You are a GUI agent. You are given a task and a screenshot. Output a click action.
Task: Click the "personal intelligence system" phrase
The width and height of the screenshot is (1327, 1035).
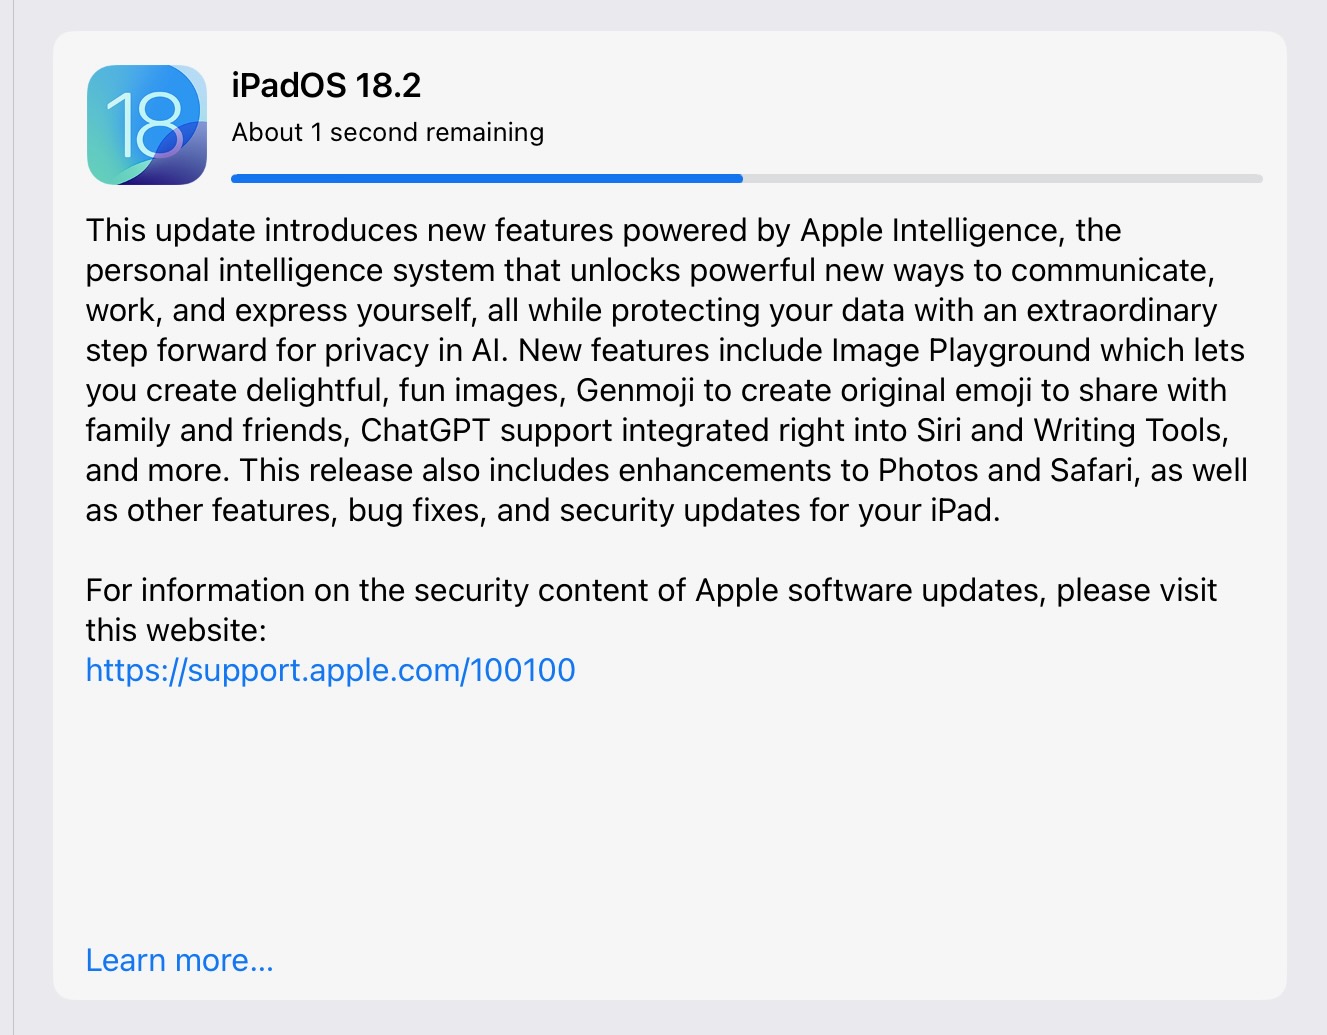pos(290,271)
